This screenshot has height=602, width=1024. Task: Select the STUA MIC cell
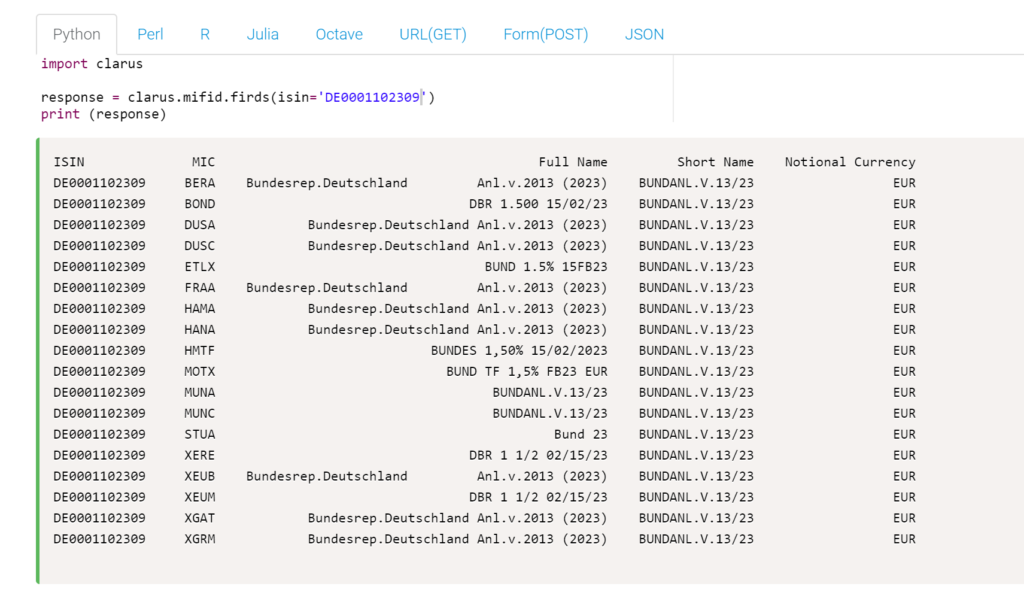point(199,434)
